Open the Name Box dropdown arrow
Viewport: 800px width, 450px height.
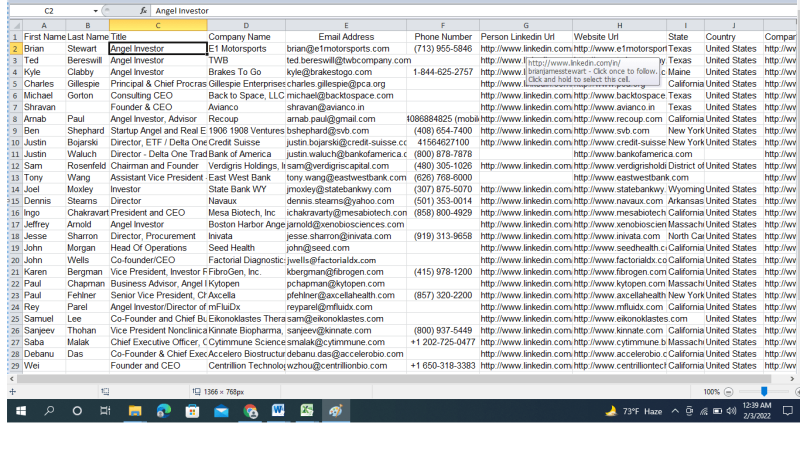point(95,11)
